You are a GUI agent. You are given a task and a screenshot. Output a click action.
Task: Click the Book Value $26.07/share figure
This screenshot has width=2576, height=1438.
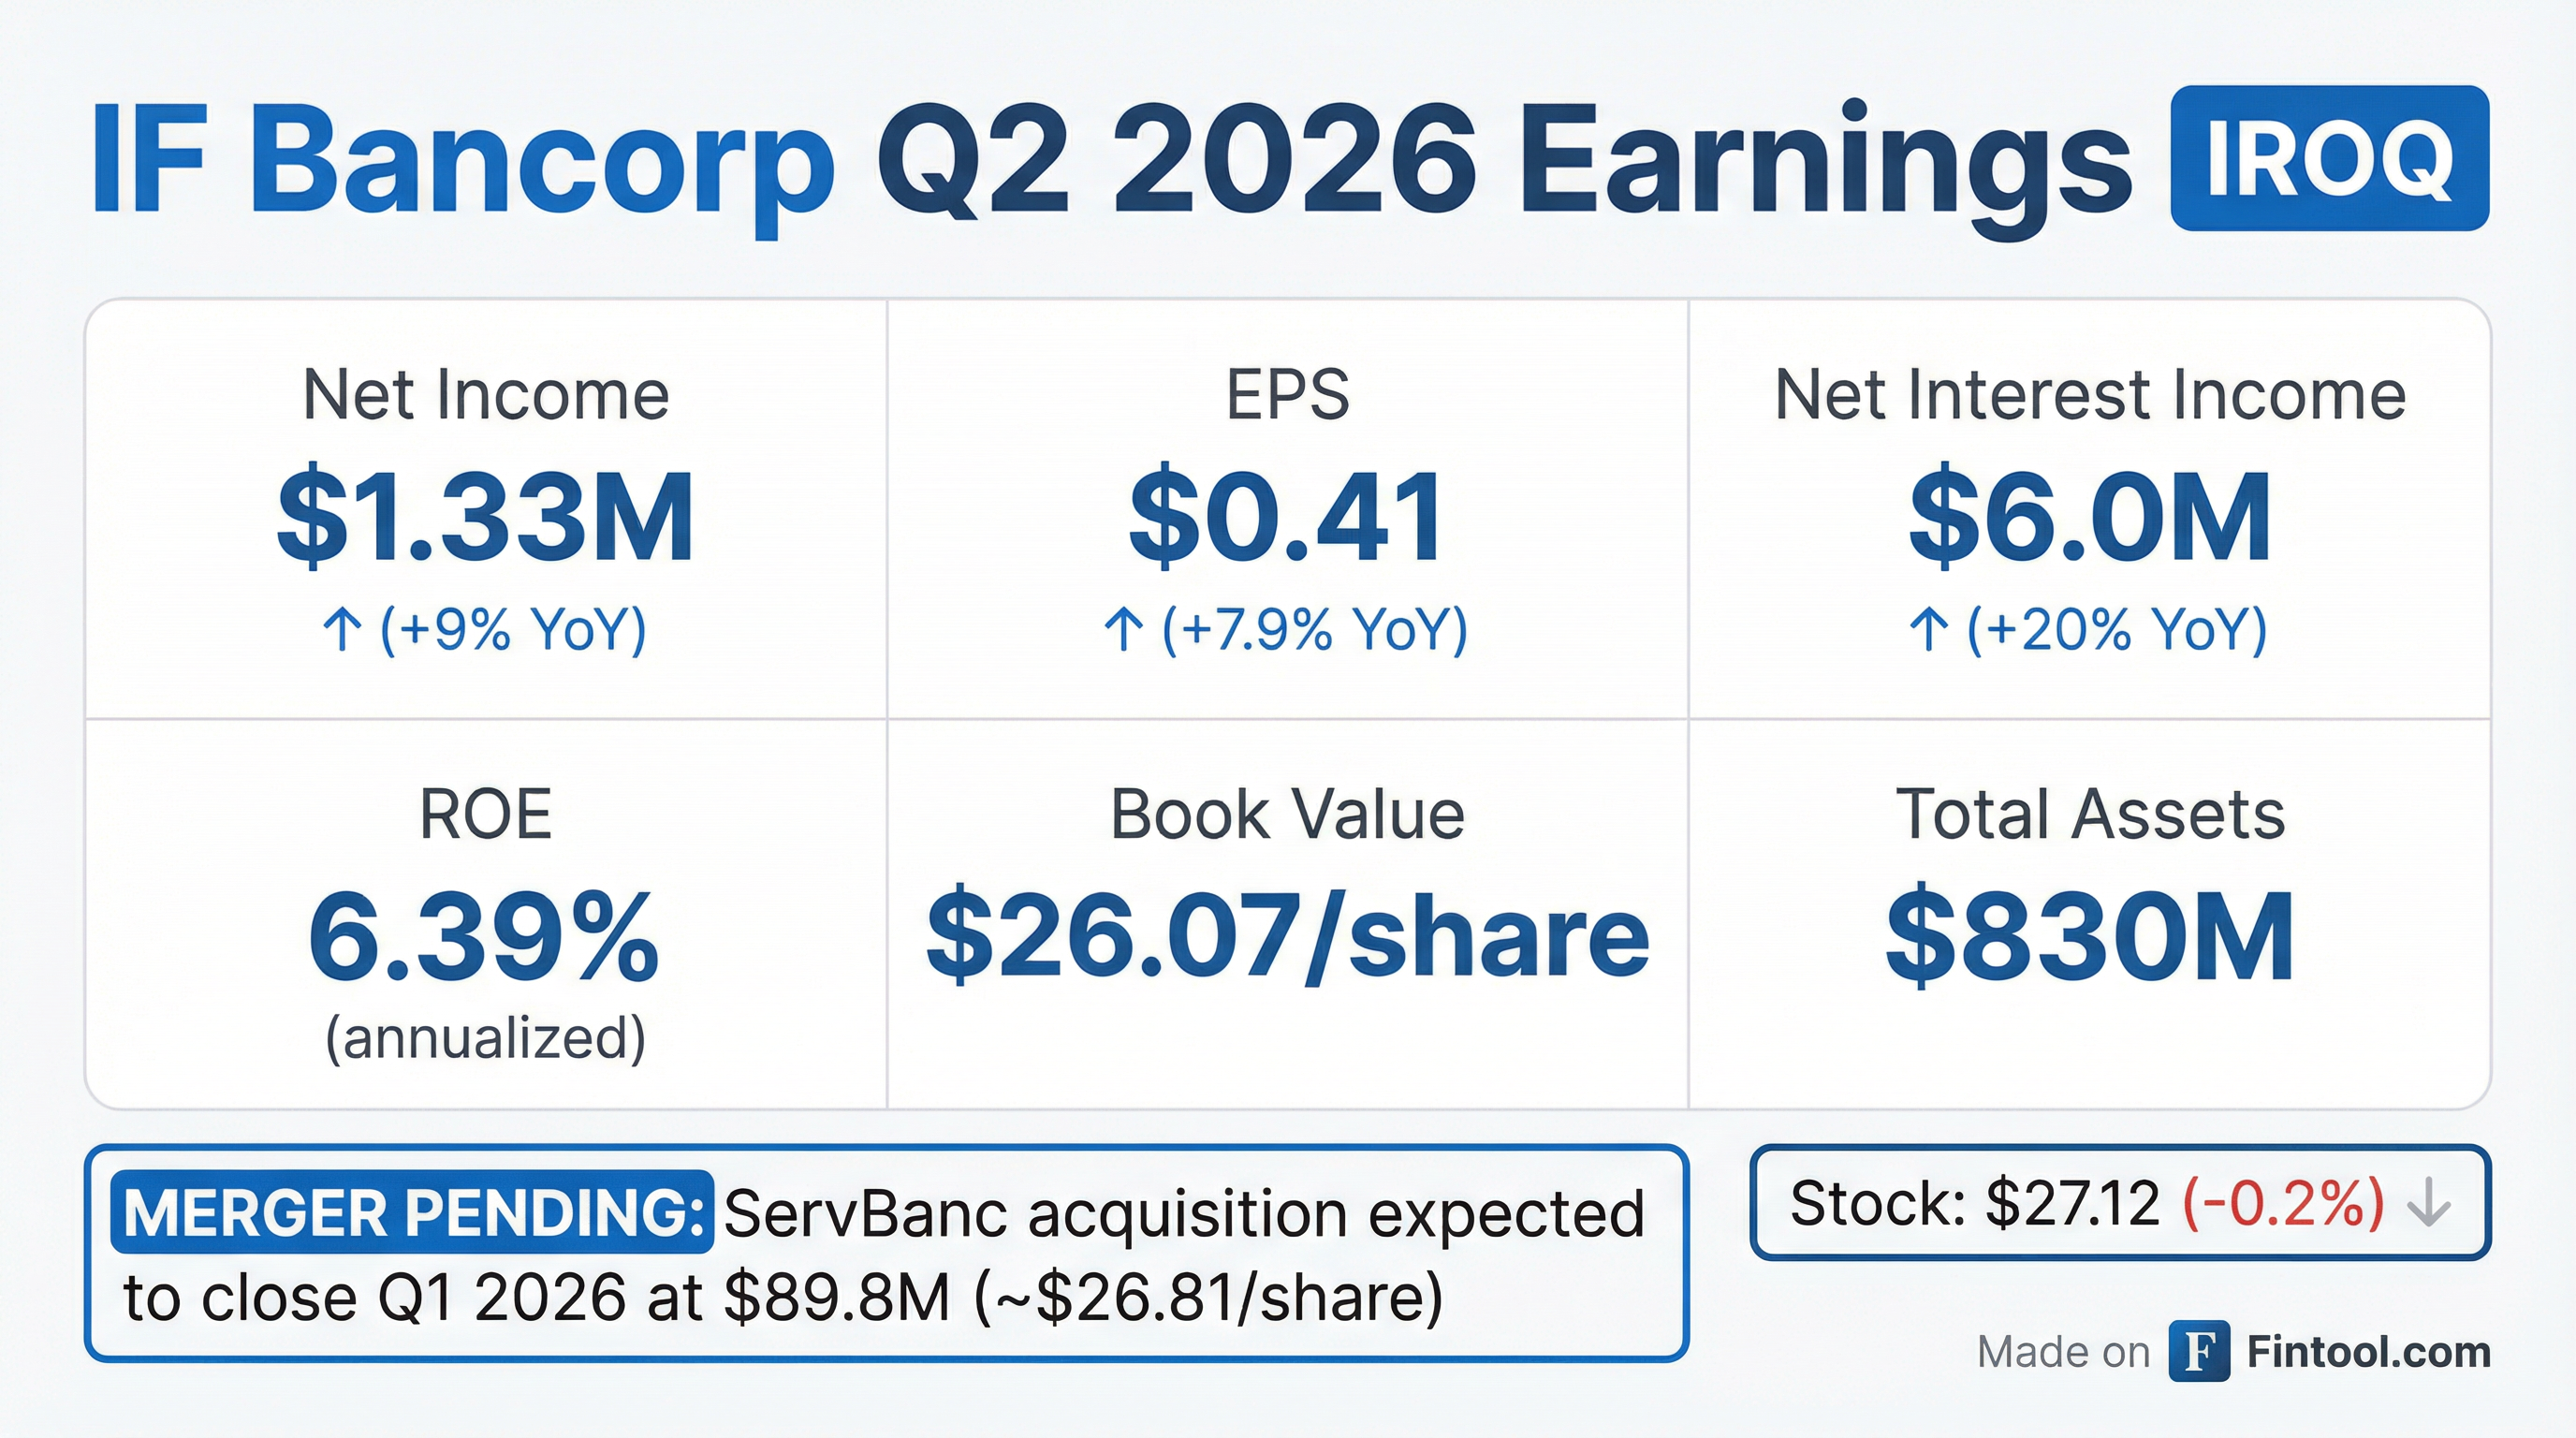1287,937
